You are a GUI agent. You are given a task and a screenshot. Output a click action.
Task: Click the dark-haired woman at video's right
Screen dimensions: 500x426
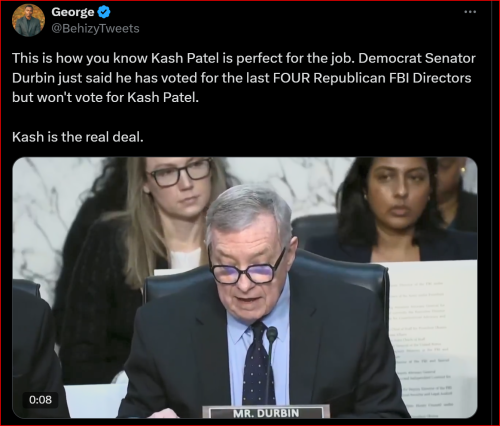393,208
